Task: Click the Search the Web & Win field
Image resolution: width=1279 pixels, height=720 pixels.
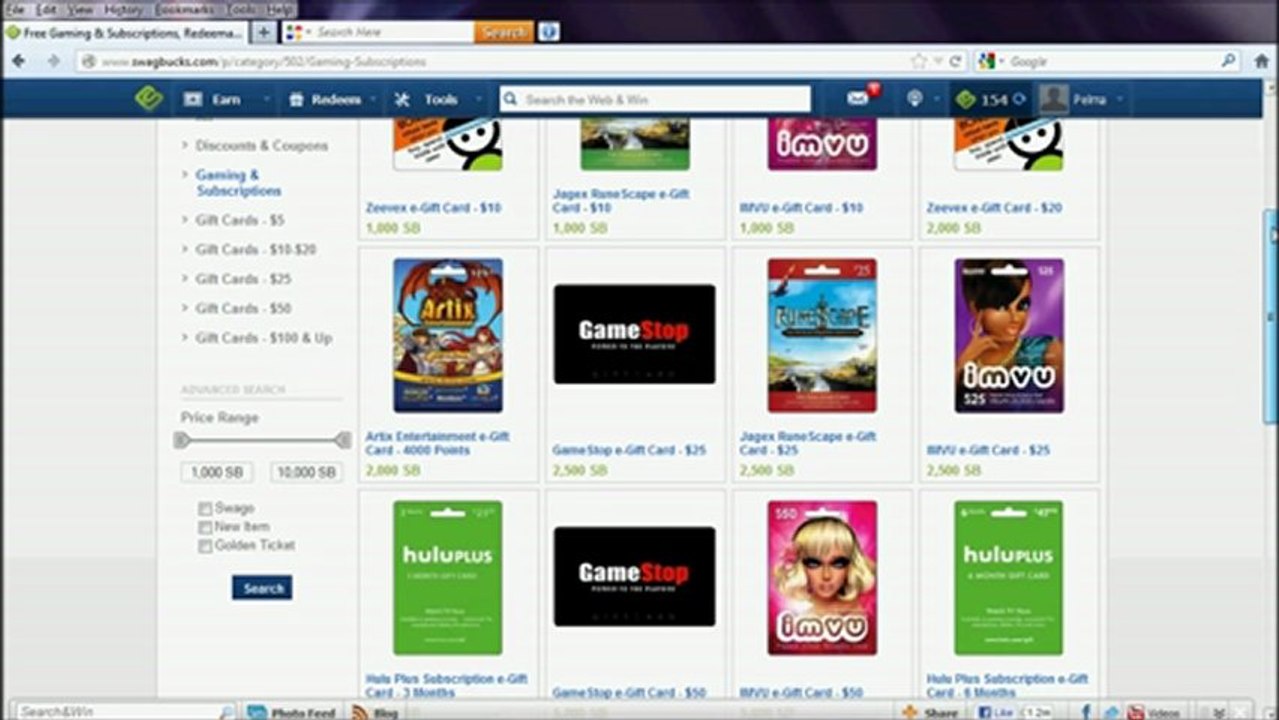Action: point(655,99)
